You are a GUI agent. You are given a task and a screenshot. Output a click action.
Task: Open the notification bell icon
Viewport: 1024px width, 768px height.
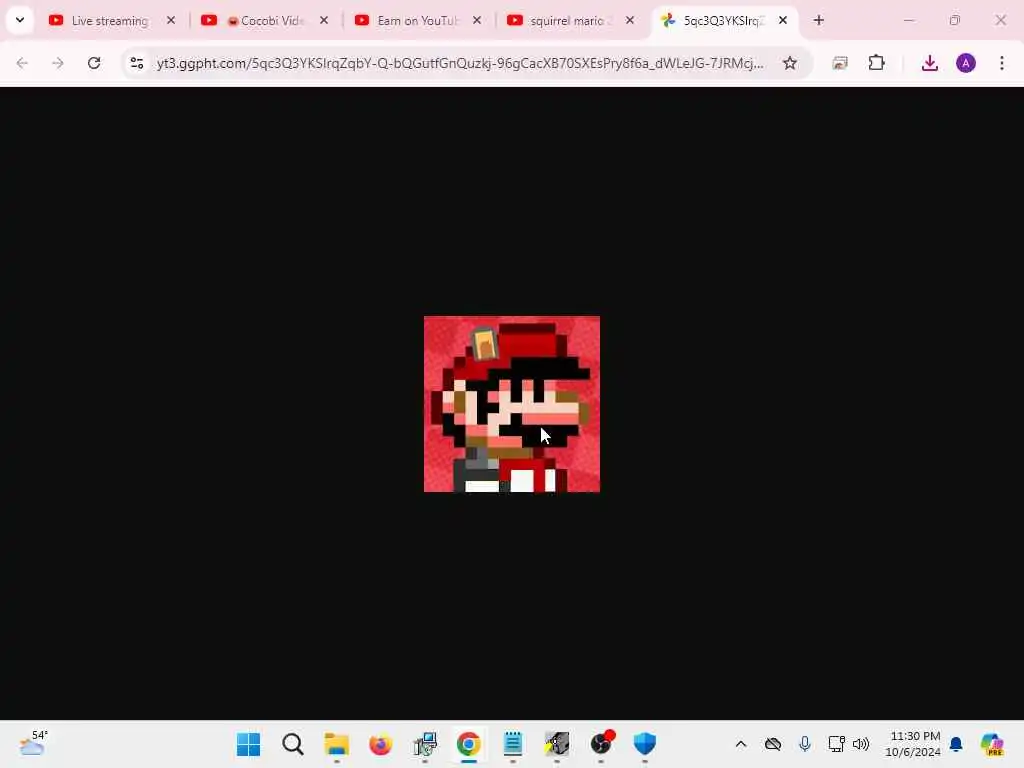click(956, 744)
